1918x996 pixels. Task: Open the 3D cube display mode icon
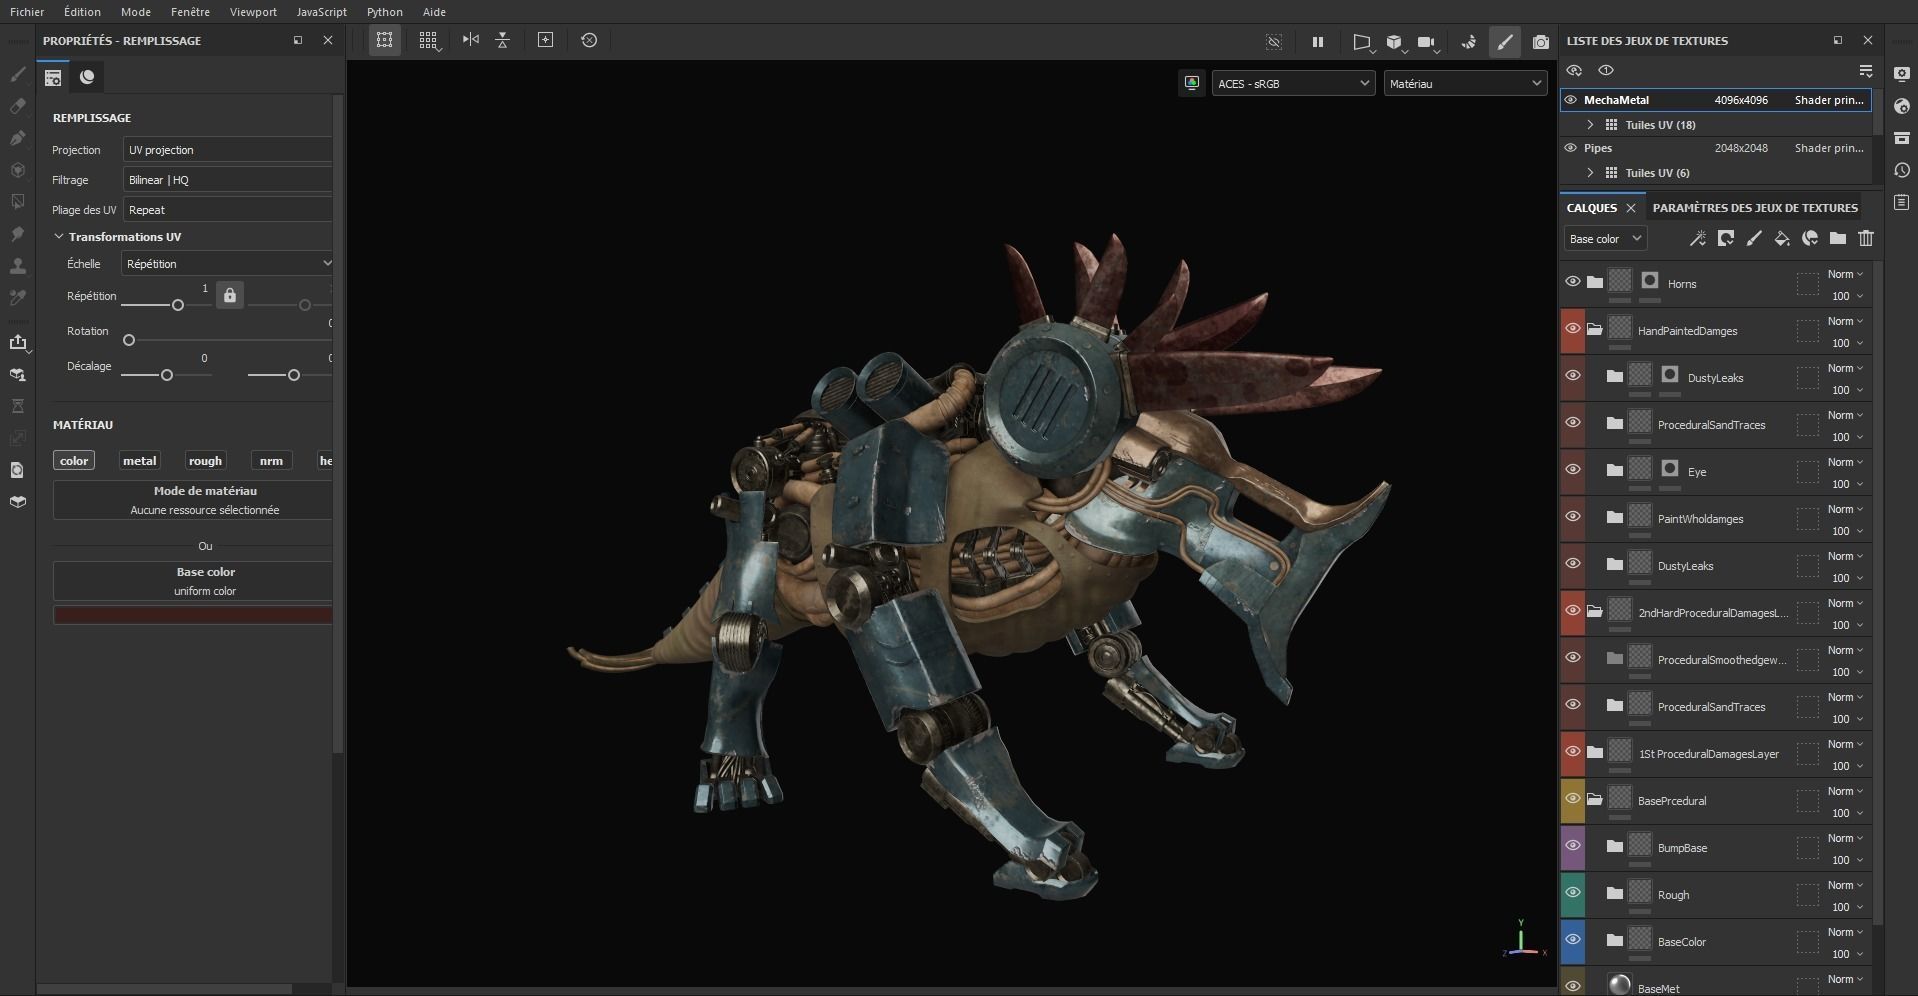pos(1394,42)
